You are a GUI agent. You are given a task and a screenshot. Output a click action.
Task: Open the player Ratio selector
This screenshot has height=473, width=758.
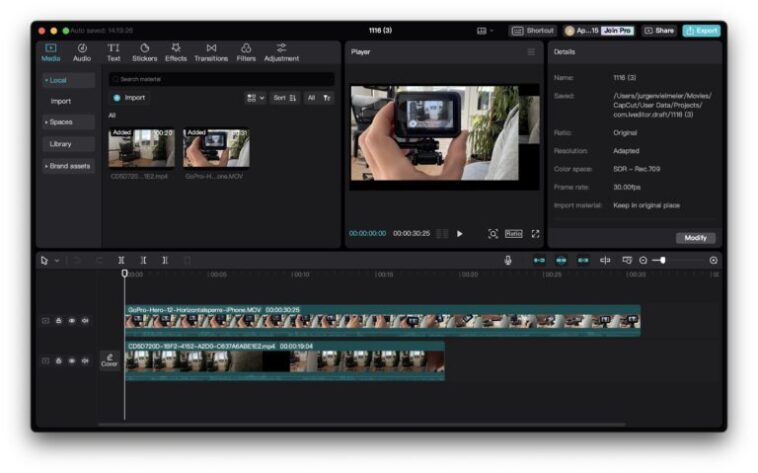(513, 234)
